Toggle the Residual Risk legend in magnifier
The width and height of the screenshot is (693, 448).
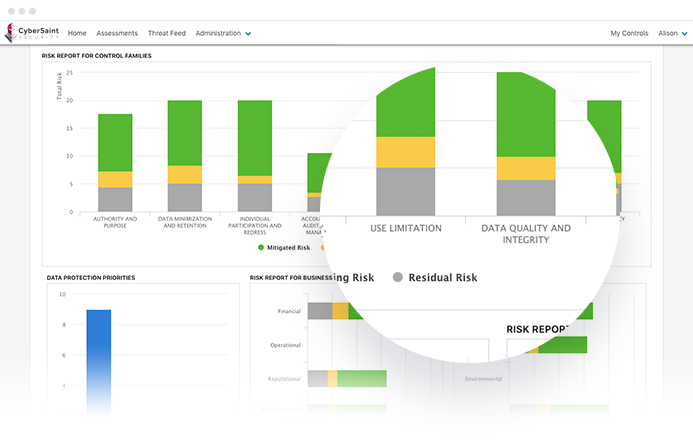(x=435, y=277)
